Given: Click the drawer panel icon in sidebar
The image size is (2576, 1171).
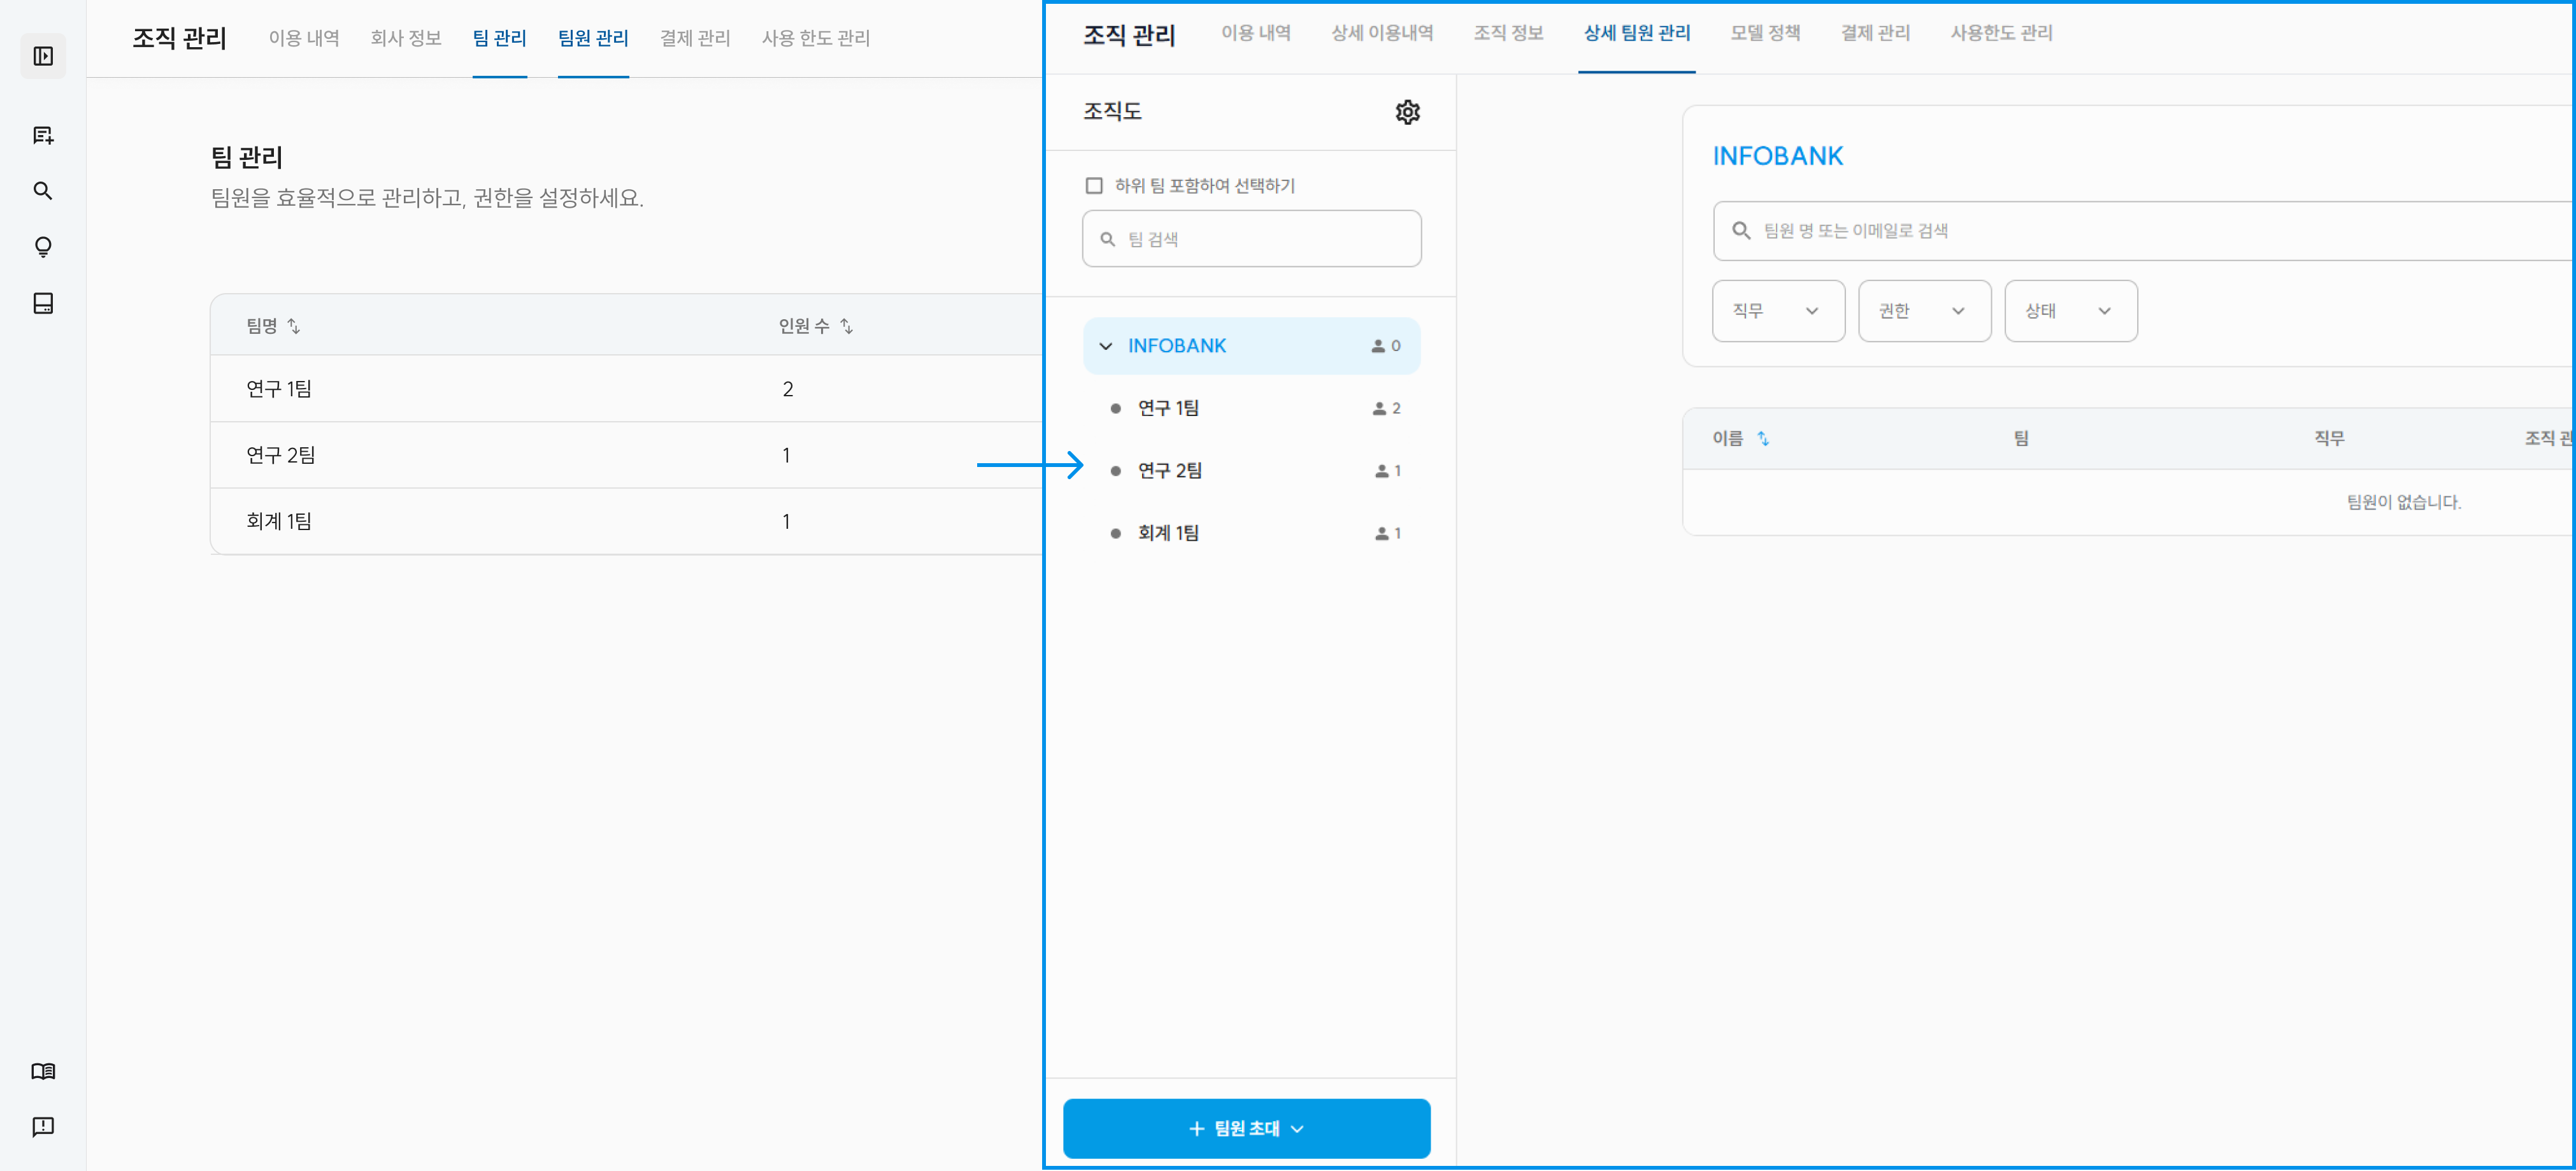Looking at the screenshot, I should 43,303.
